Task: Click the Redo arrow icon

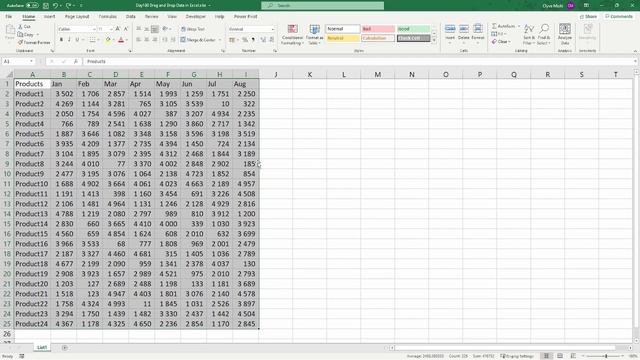Action: click(x=68, y=6)
